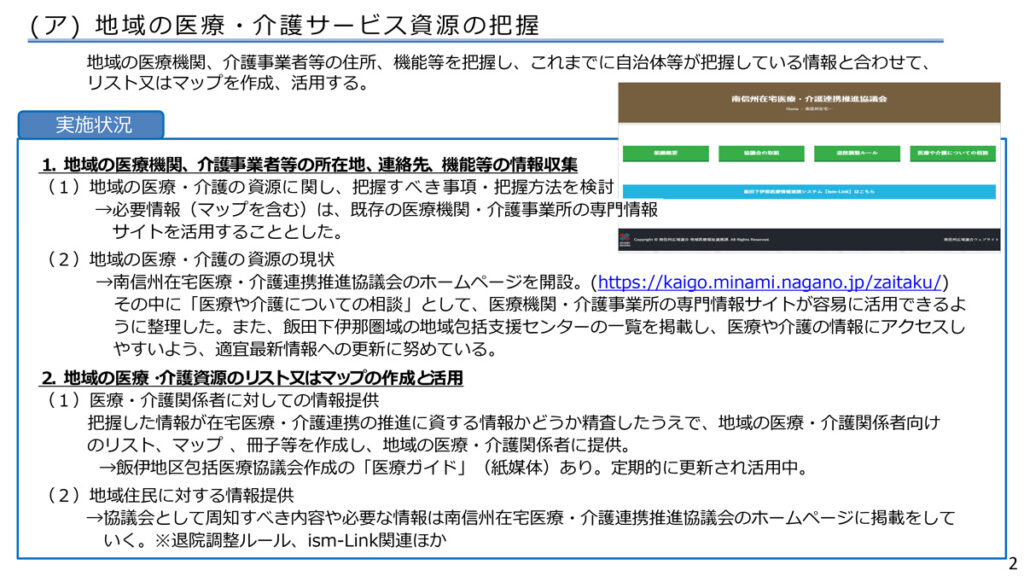The height and width of the screenshot is (576, 1024).
Task: Click the 南信州在宅医療・介護連携推進協議会 brown header title
Action: (809, 100)
